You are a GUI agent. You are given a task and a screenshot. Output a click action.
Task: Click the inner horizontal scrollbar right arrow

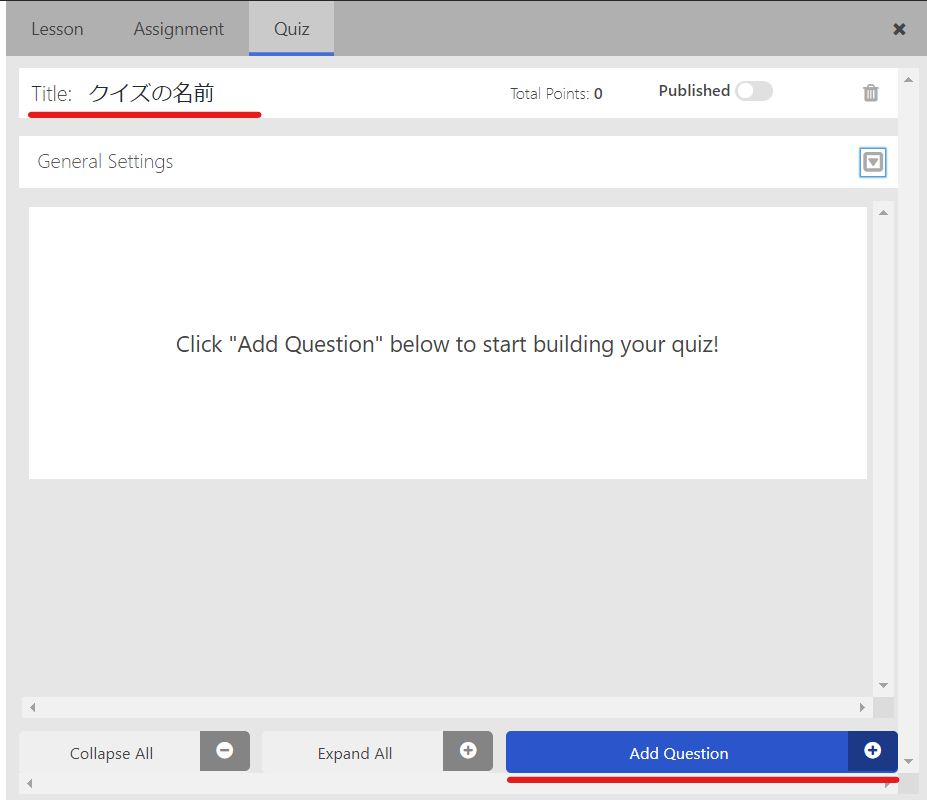(x=862, y=707)
